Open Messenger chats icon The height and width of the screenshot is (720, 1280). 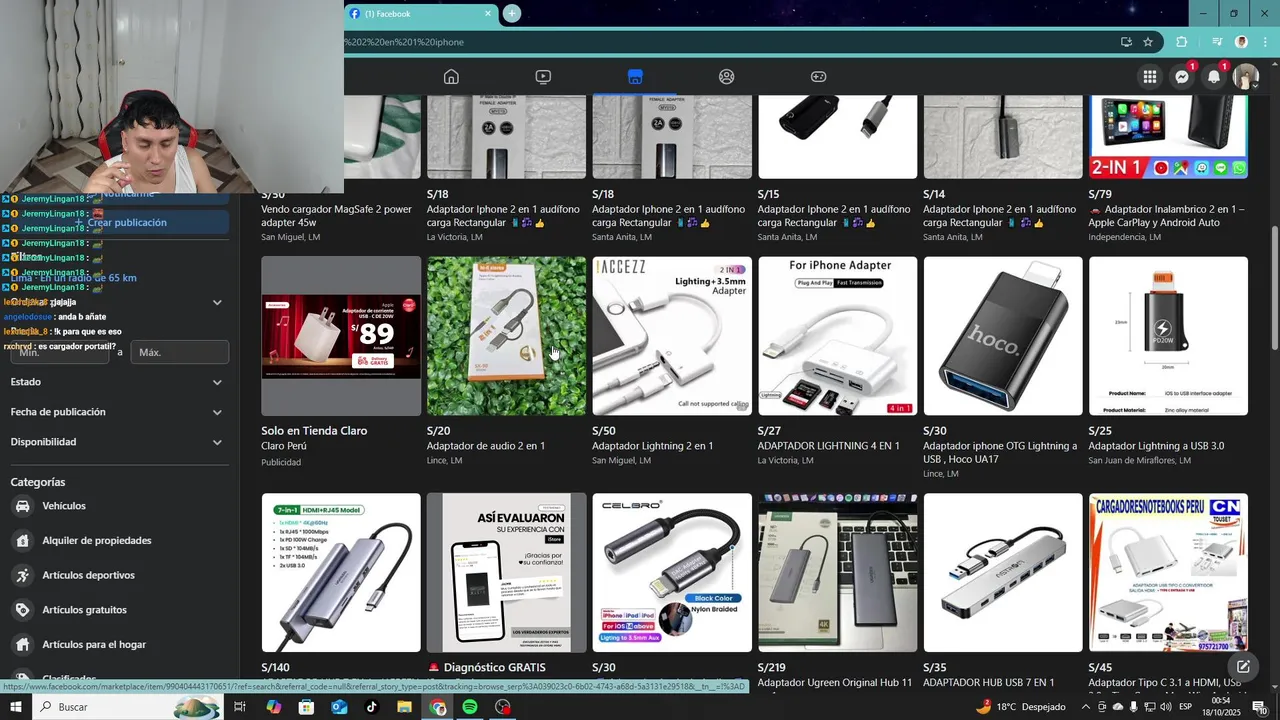(1182, 77)
